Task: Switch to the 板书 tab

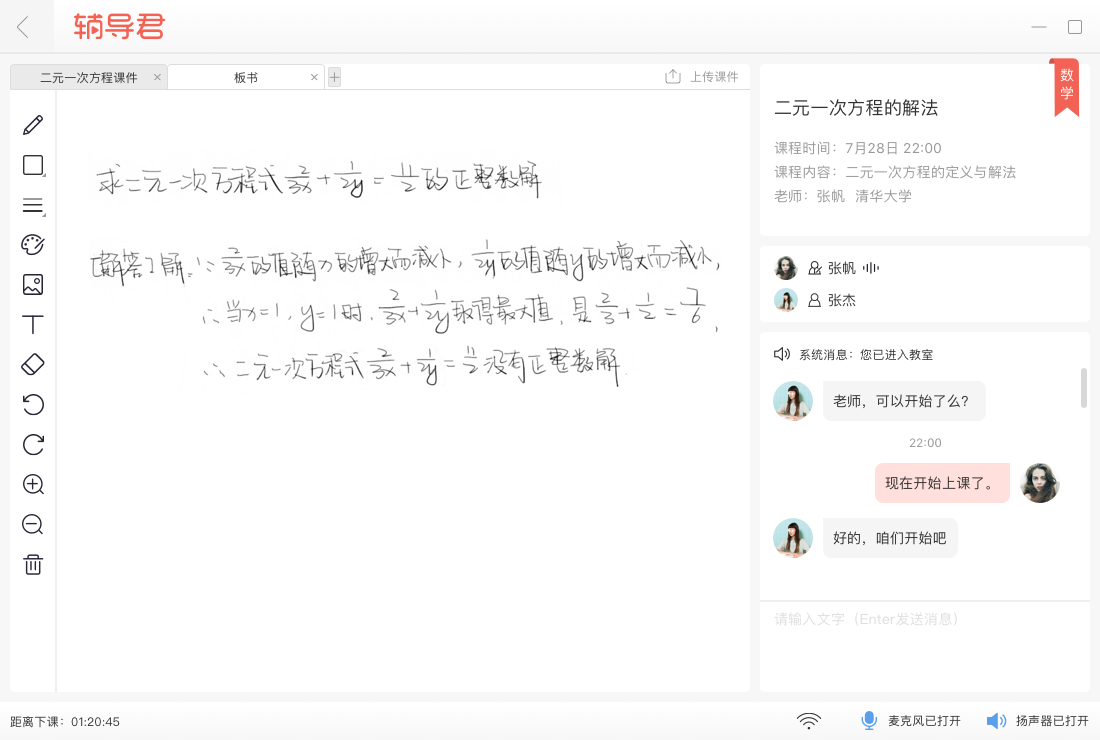Action: click(246, 76)
